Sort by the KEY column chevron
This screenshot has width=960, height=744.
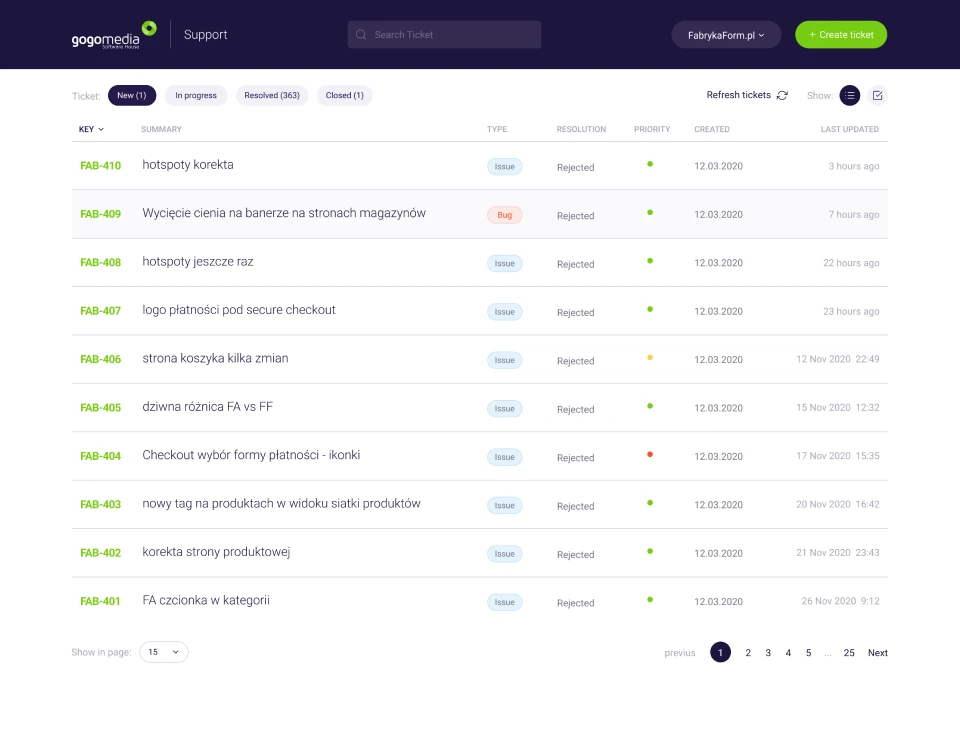point(101,130)
